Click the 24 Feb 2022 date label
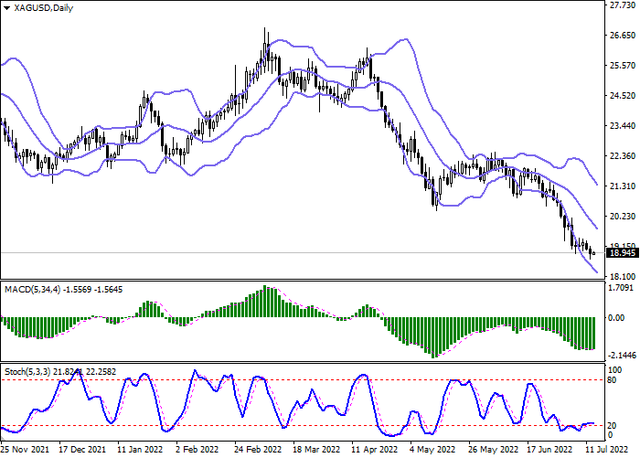Viewport: 640px width, 457px height. (x=258, y=450)
